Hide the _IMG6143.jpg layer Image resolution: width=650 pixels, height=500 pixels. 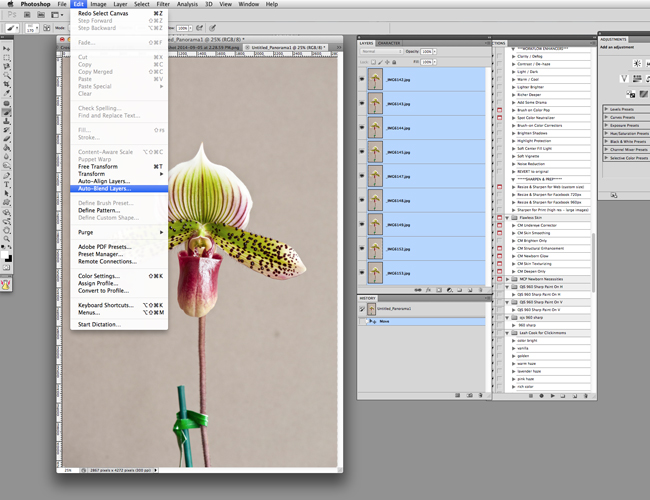coord(362,103)
